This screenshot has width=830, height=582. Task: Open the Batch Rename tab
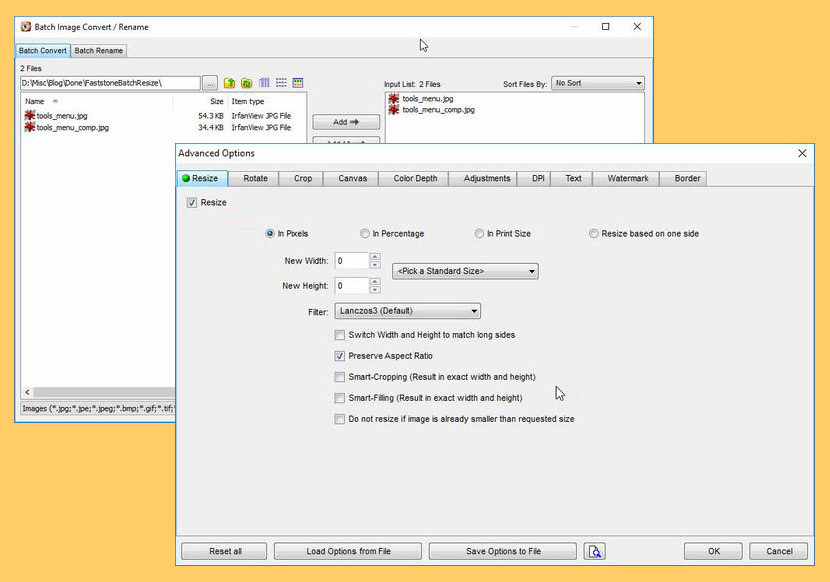tap(98, 51)
